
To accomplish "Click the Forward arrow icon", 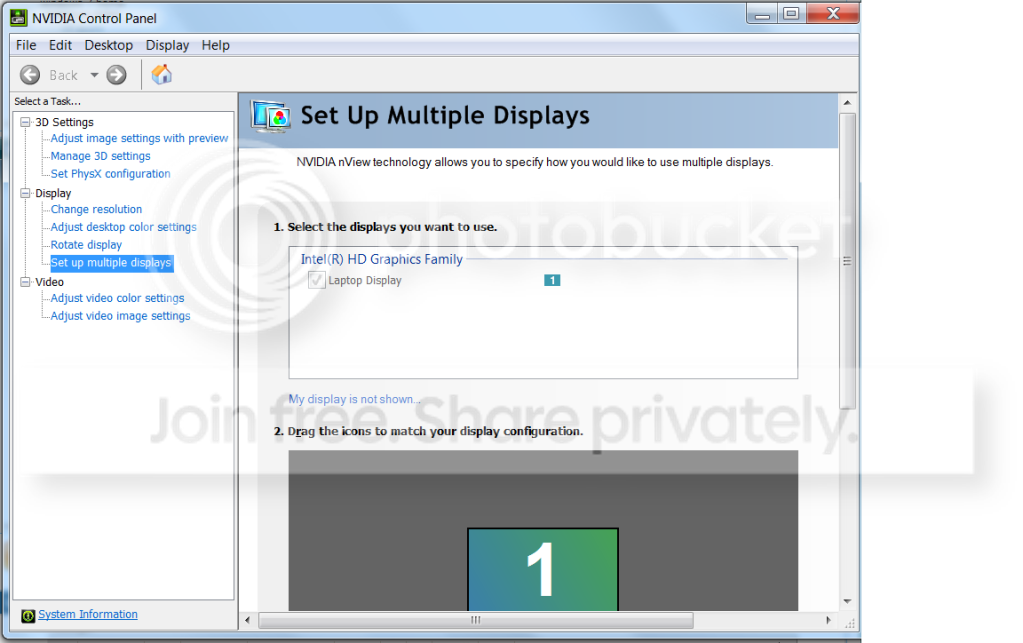I will pyautogui.click(x=117, y=75).
